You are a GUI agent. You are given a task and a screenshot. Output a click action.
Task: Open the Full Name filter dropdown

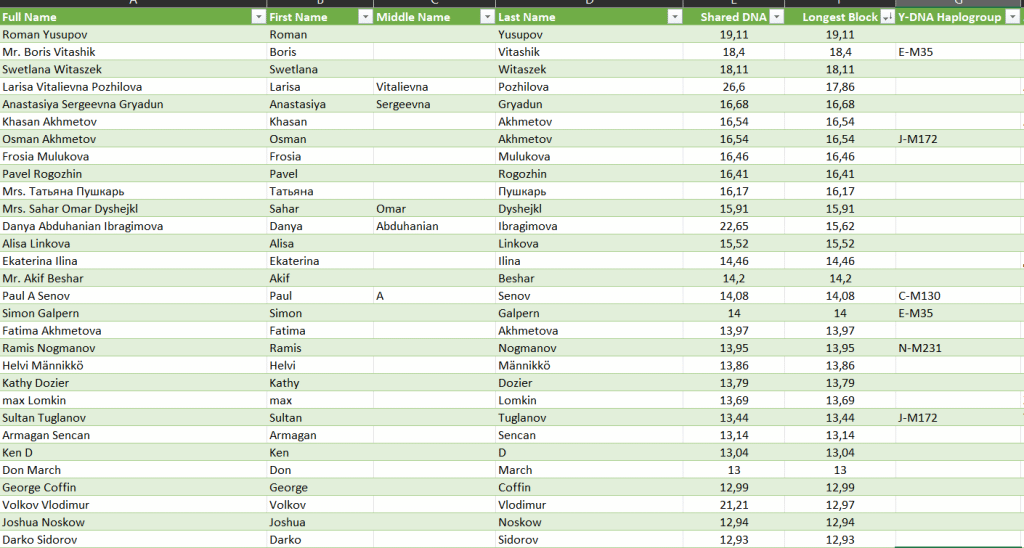click(258, 17)
